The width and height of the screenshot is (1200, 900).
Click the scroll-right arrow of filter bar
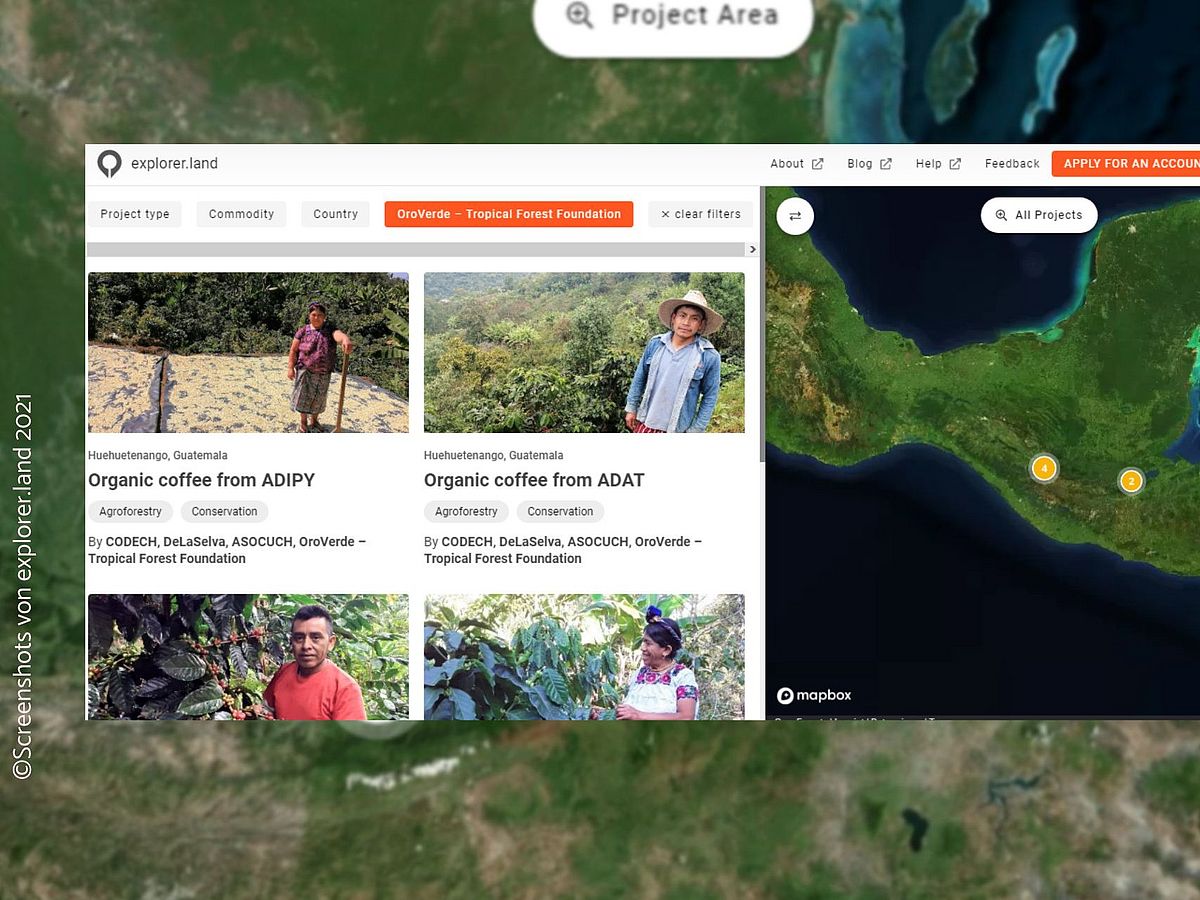[x=753, y=249]
